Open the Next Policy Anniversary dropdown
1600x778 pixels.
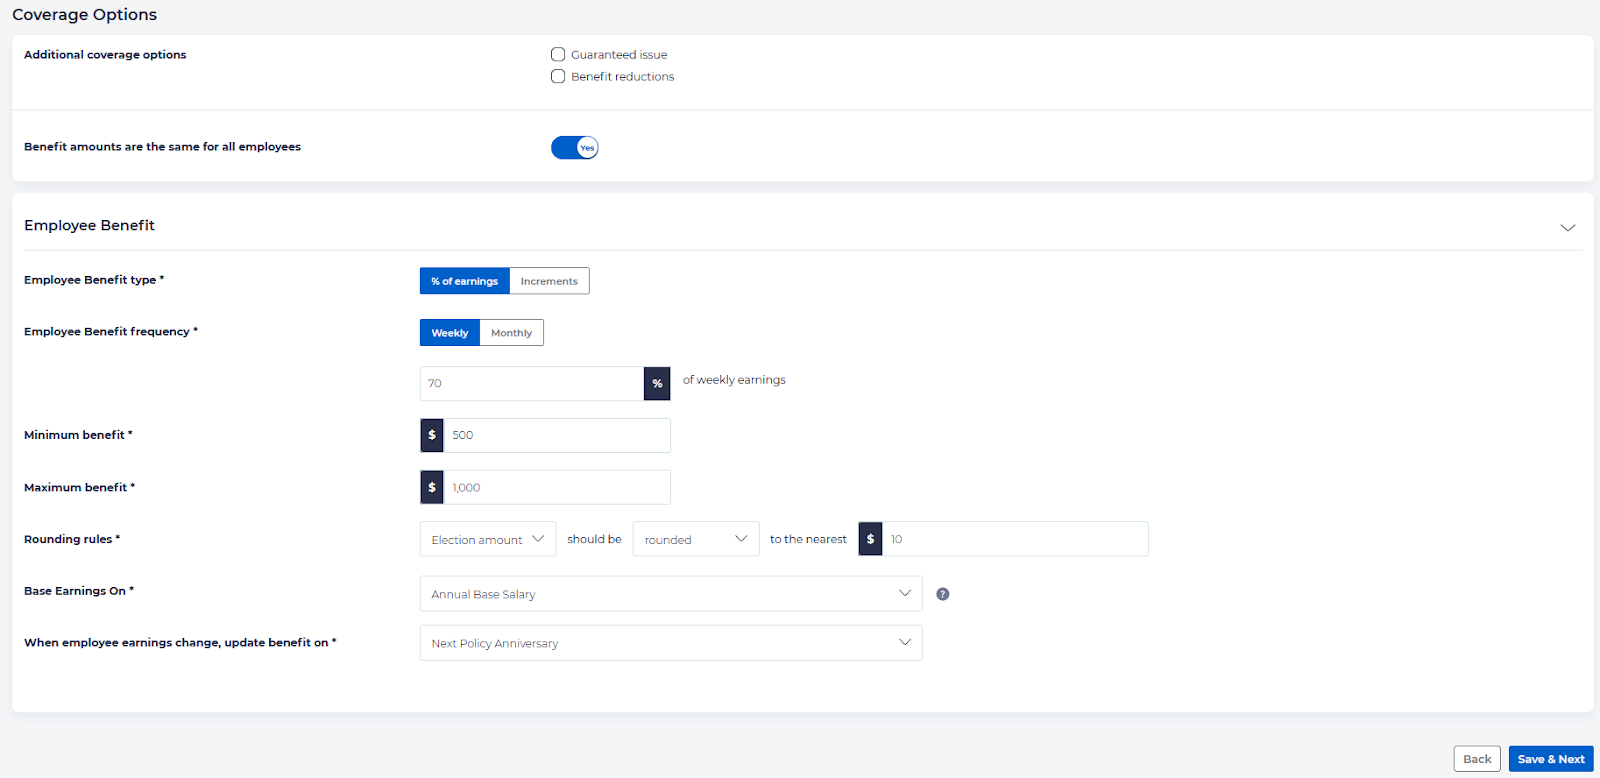point(670,643)
